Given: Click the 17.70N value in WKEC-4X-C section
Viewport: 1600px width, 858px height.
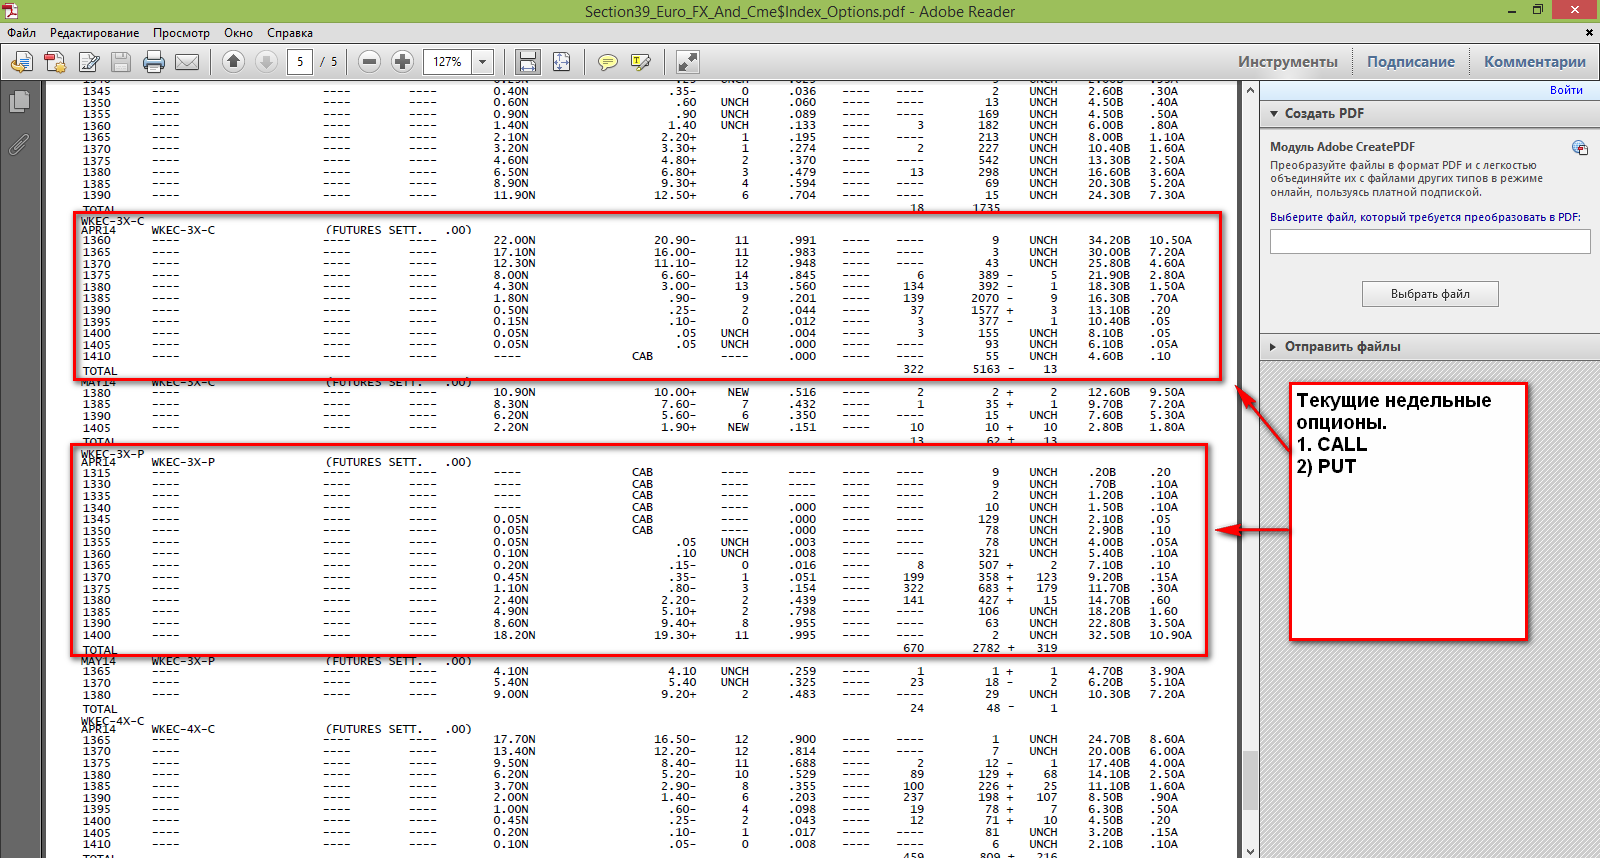Looking at the screenshot, I should (514, 740).
